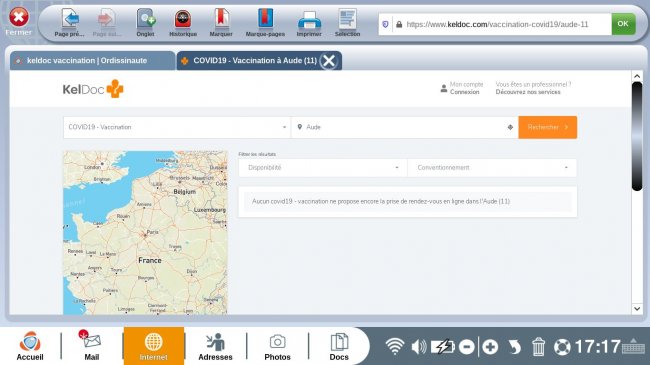Switch to keldoc vaccination Ordissinaute tab
The height and width of the screenshot is (365, 650).
tap(93, 61)
